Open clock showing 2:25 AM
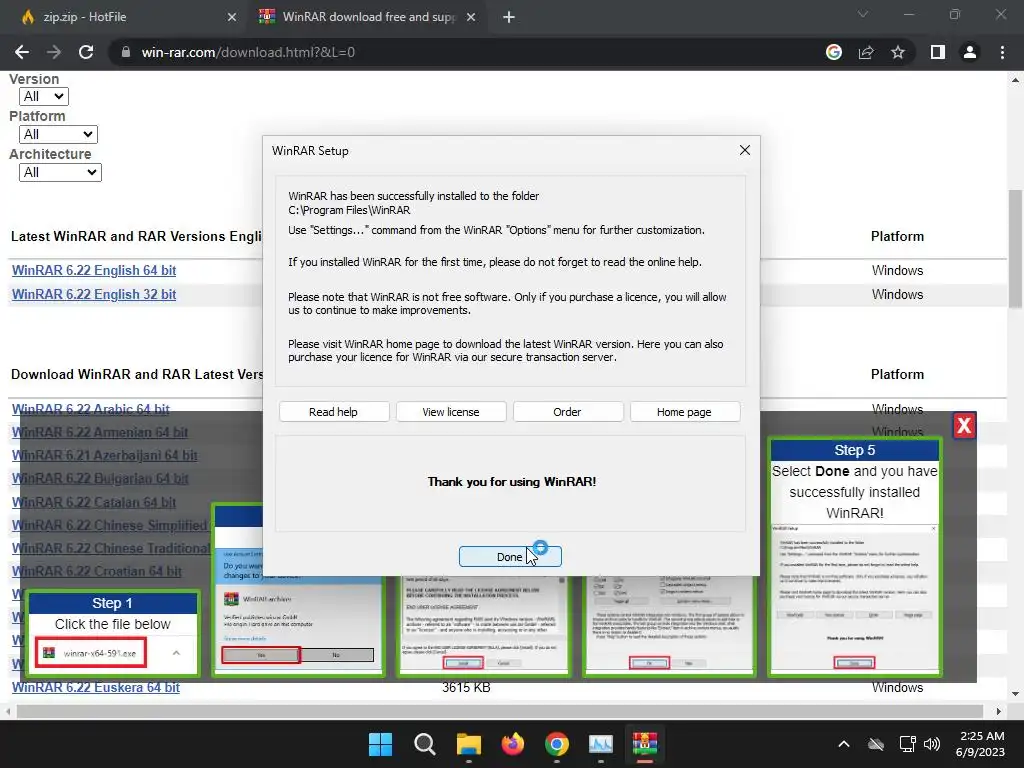 click(980, 744)
